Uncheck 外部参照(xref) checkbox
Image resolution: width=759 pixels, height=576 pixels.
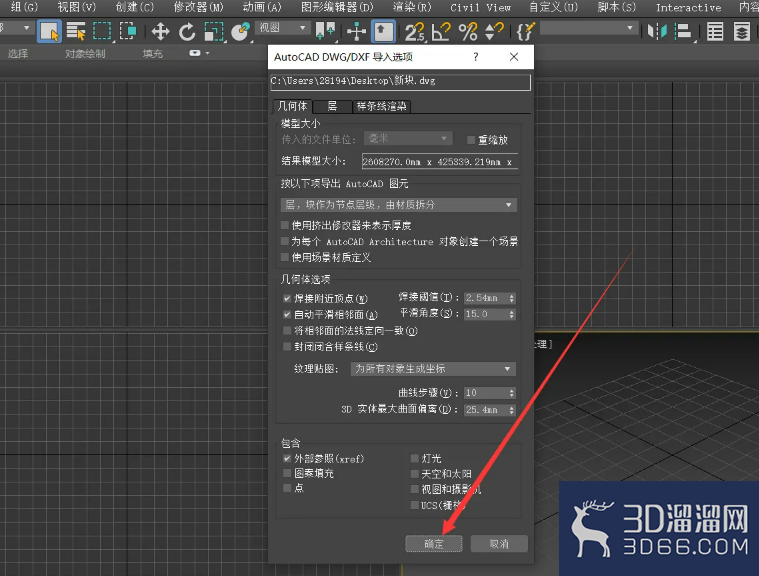point(287,458)
